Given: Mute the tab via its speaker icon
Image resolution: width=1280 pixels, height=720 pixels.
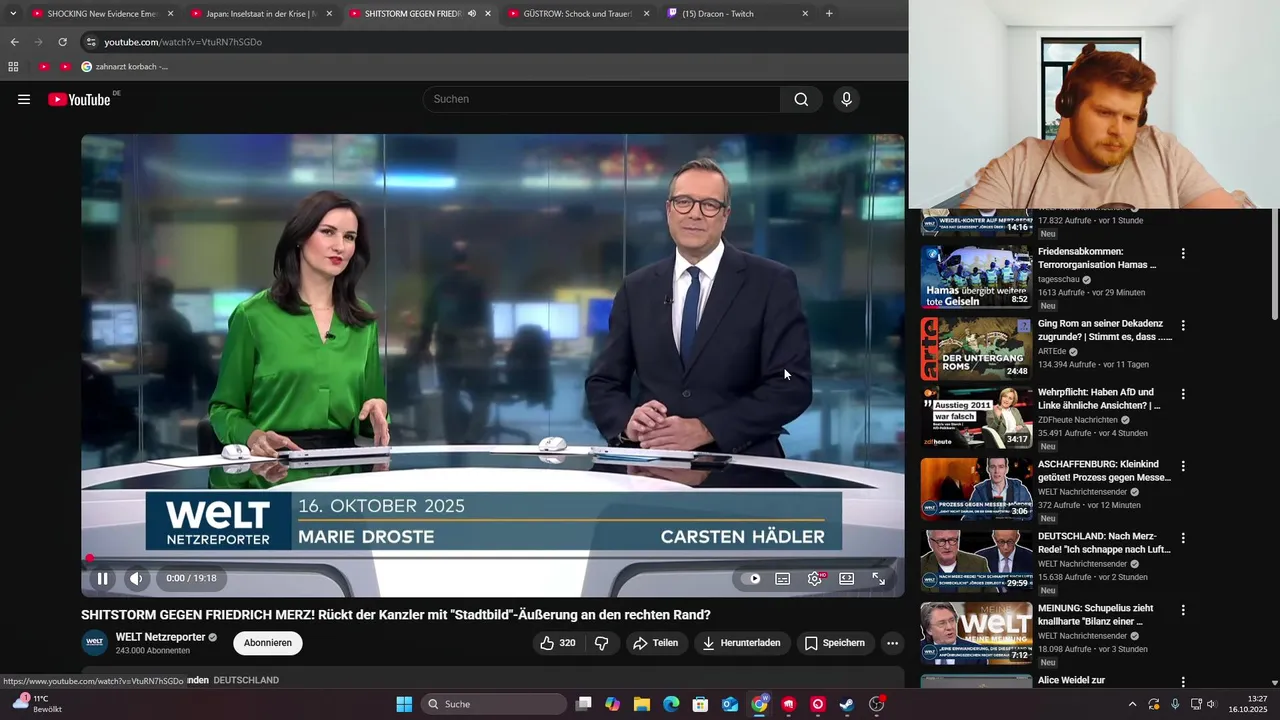Looking at the screenshot, I should (472, 14).
